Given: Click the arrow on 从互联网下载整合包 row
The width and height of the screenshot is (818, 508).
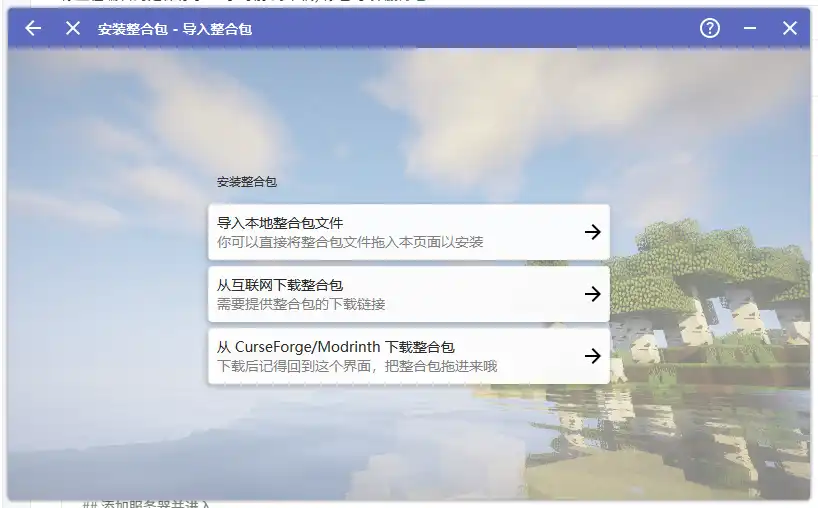Looking at the screenshot, I should click(x=593, y=294).
